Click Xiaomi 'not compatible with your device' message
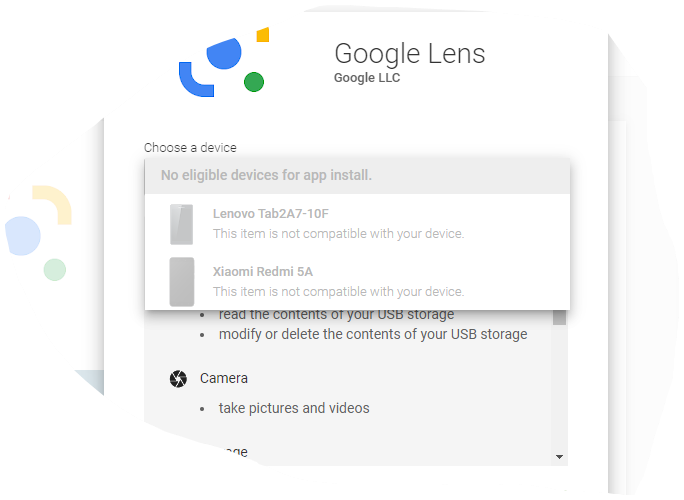This screenshot has height=500, width=684. (x=339, y=291)
